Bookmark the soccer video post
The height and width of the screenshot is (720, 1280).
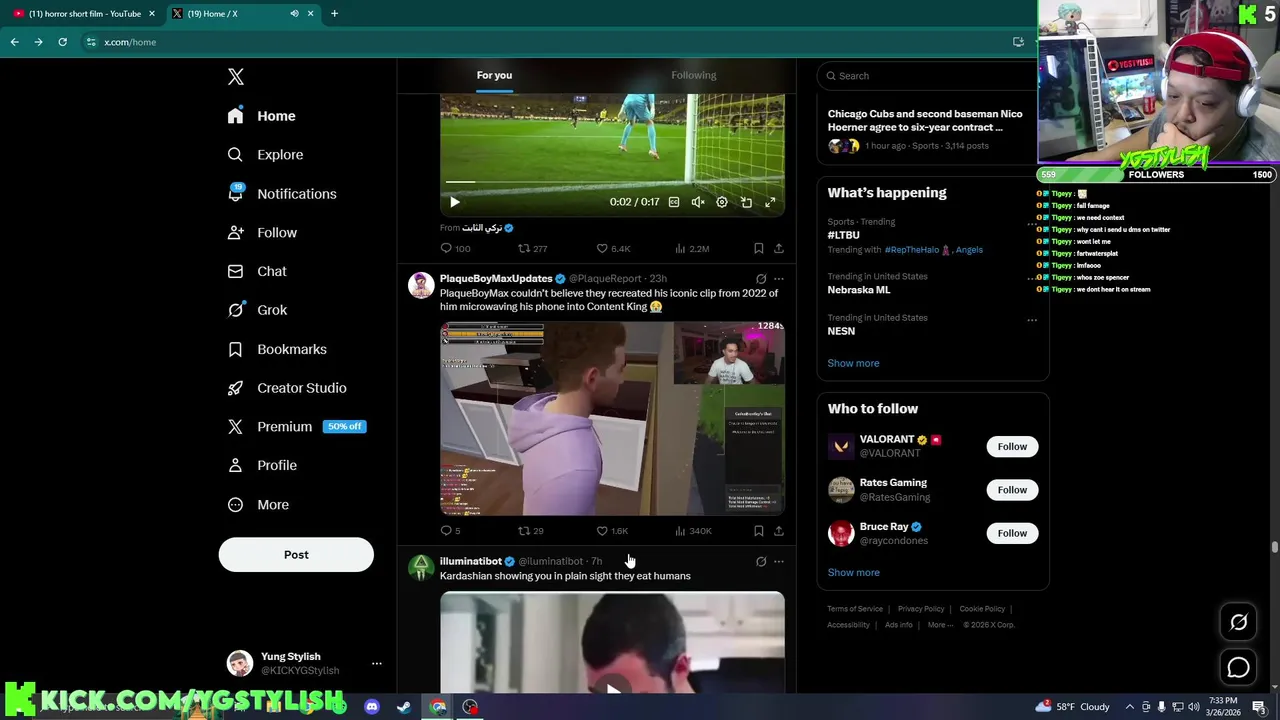(759, 248)
